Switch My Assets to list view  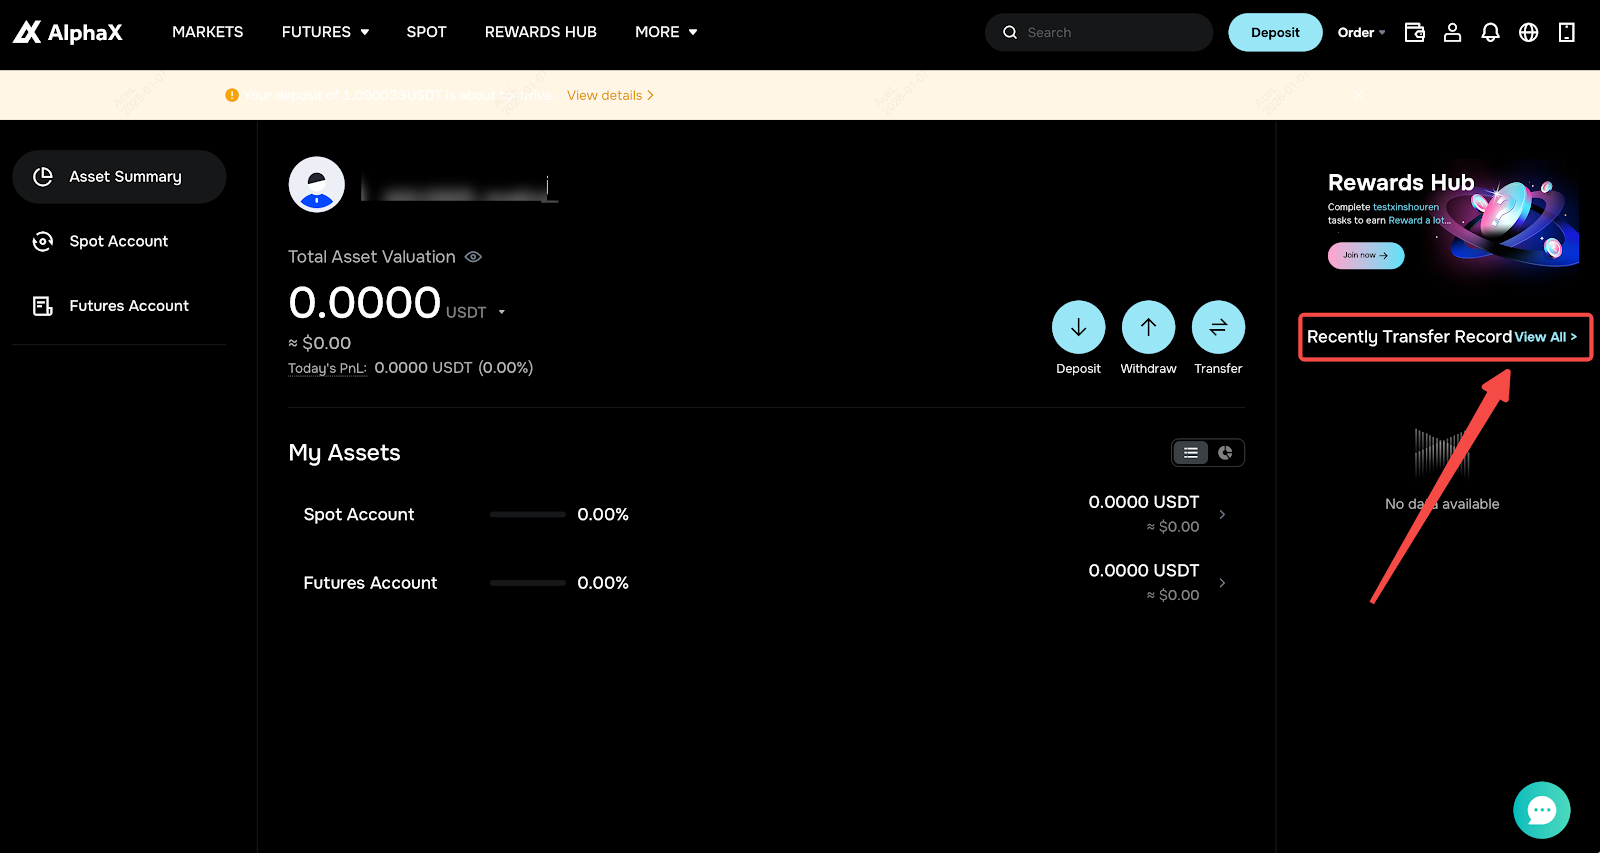[x=1191, y=453]
